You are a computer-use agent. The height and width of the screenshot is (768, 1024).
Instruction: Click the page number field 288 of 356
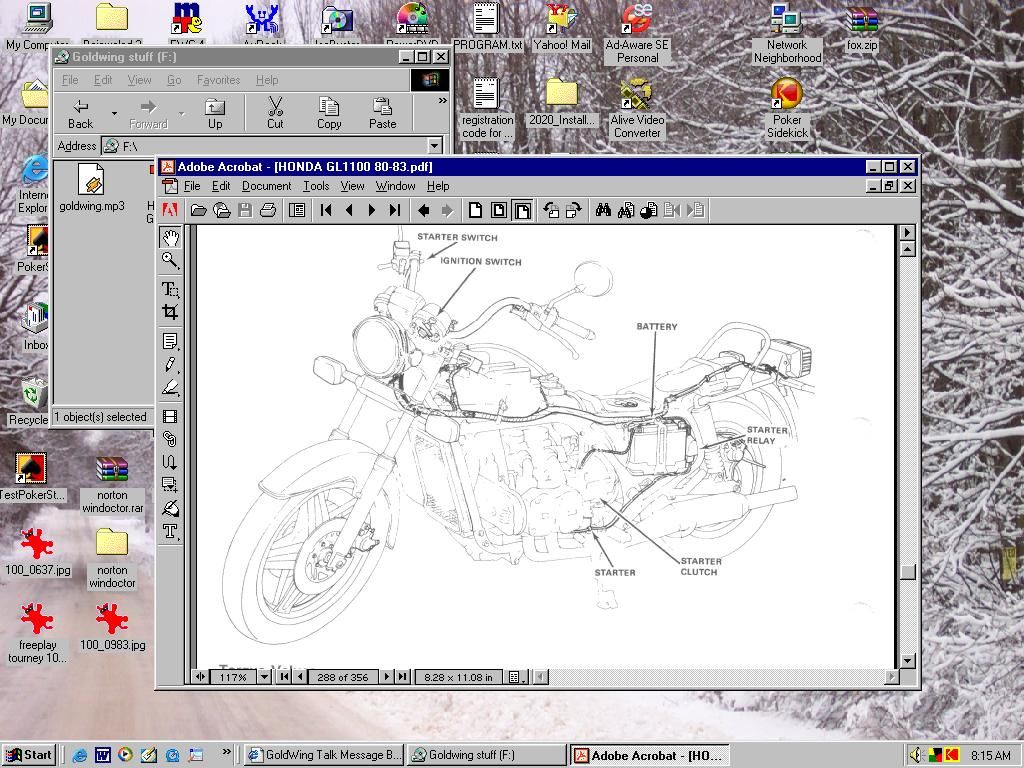343,677
